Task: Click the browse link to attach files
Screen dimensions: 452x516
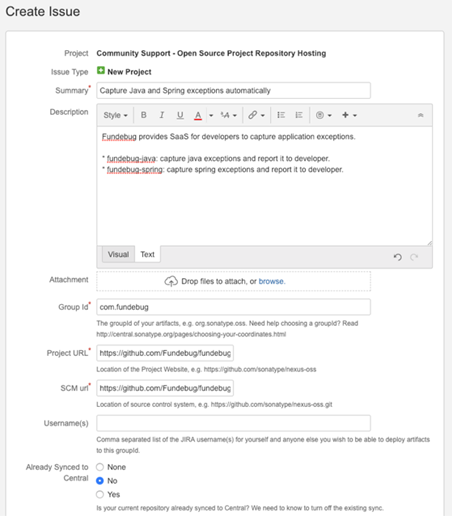Action: pos(272,281)
